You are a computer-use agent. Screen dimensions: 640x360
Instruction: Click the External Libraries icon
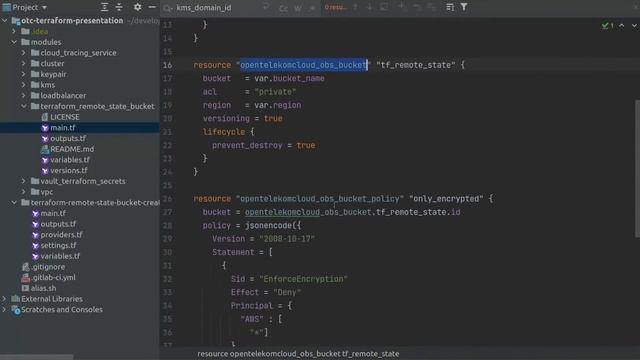point(16,299)
